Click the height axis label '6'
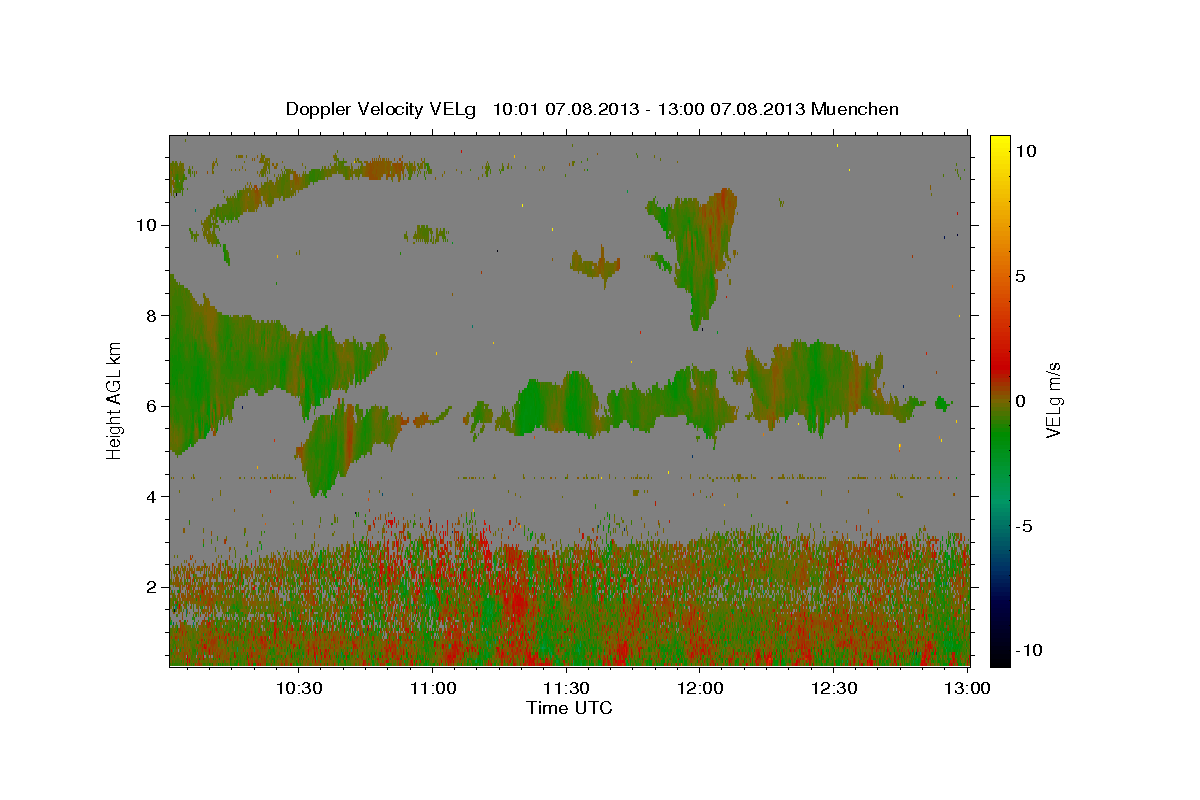The width and height of the screenshot is (1200, 800). coord(150,406)
